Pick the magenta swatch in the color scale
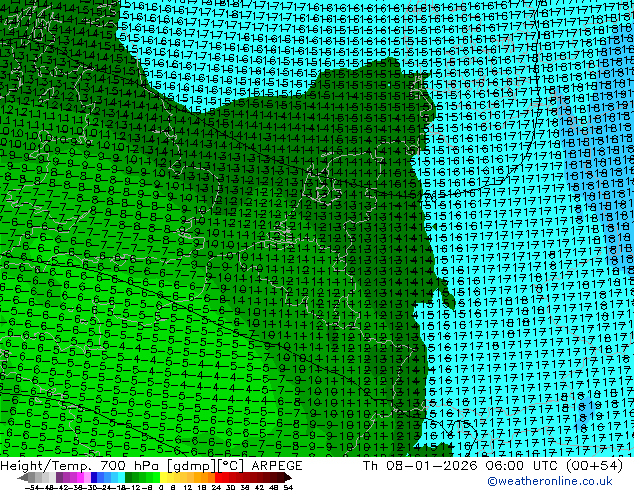This screenshot has height=490, width=634. click(x=80, y=477)
